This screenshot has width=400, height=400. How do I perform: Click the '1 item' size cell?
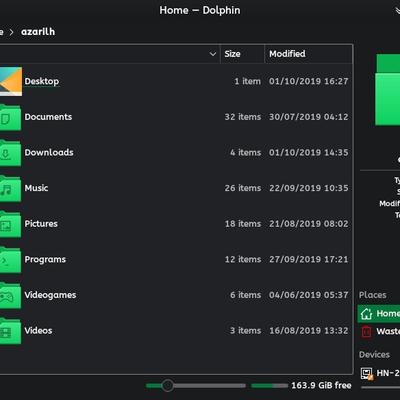click(247, 81)
